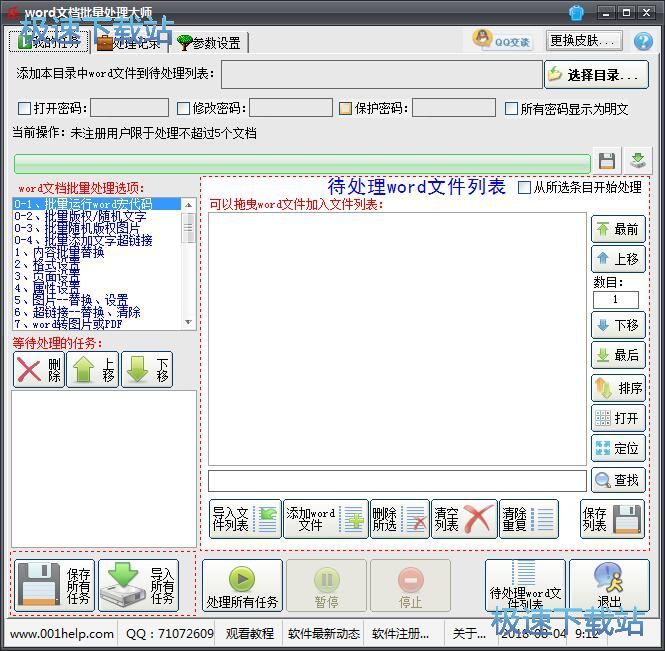Exit the program with 退出
This screenshot has height=651, width=665.
tap(609, 586)
